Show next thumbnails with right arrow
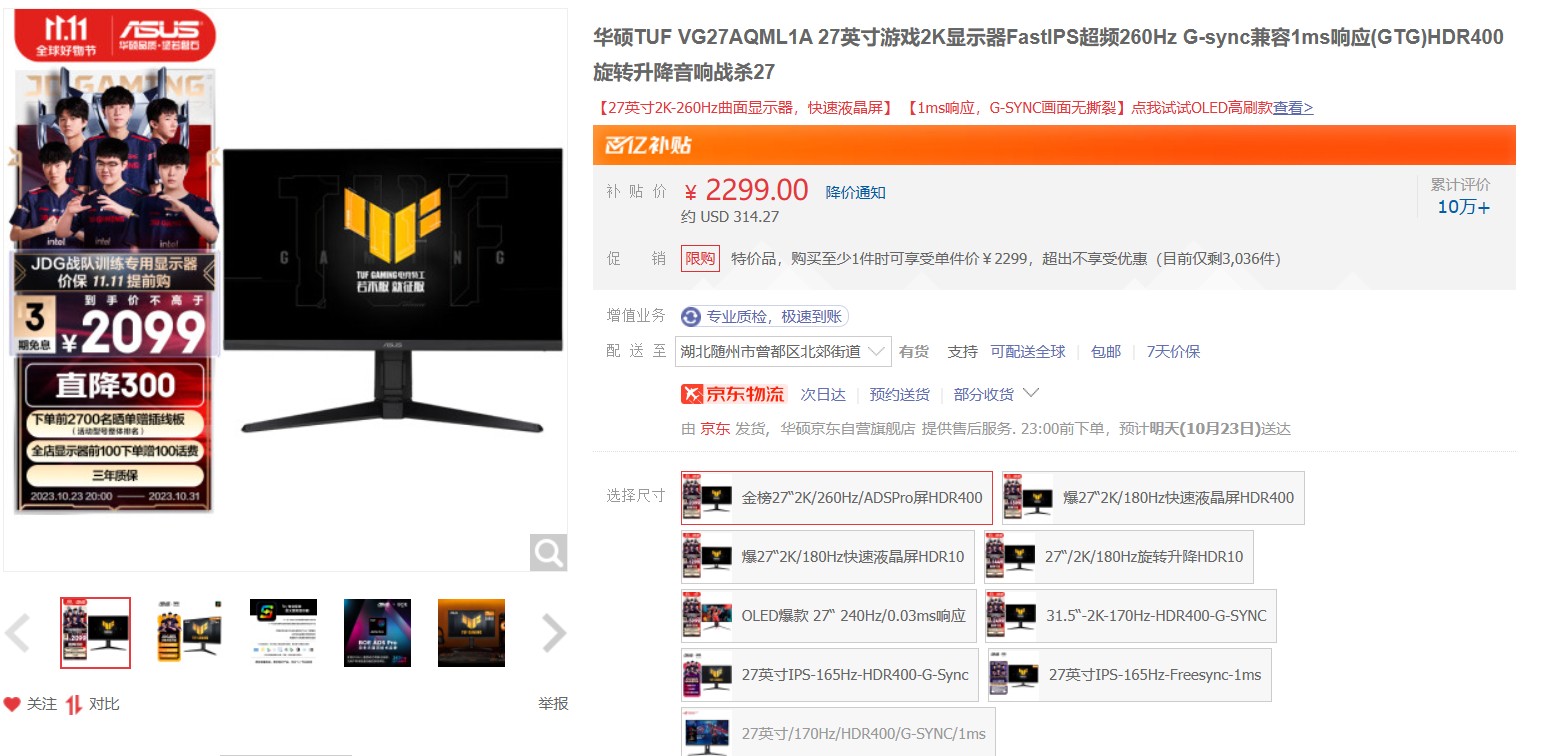 (553, 633)
